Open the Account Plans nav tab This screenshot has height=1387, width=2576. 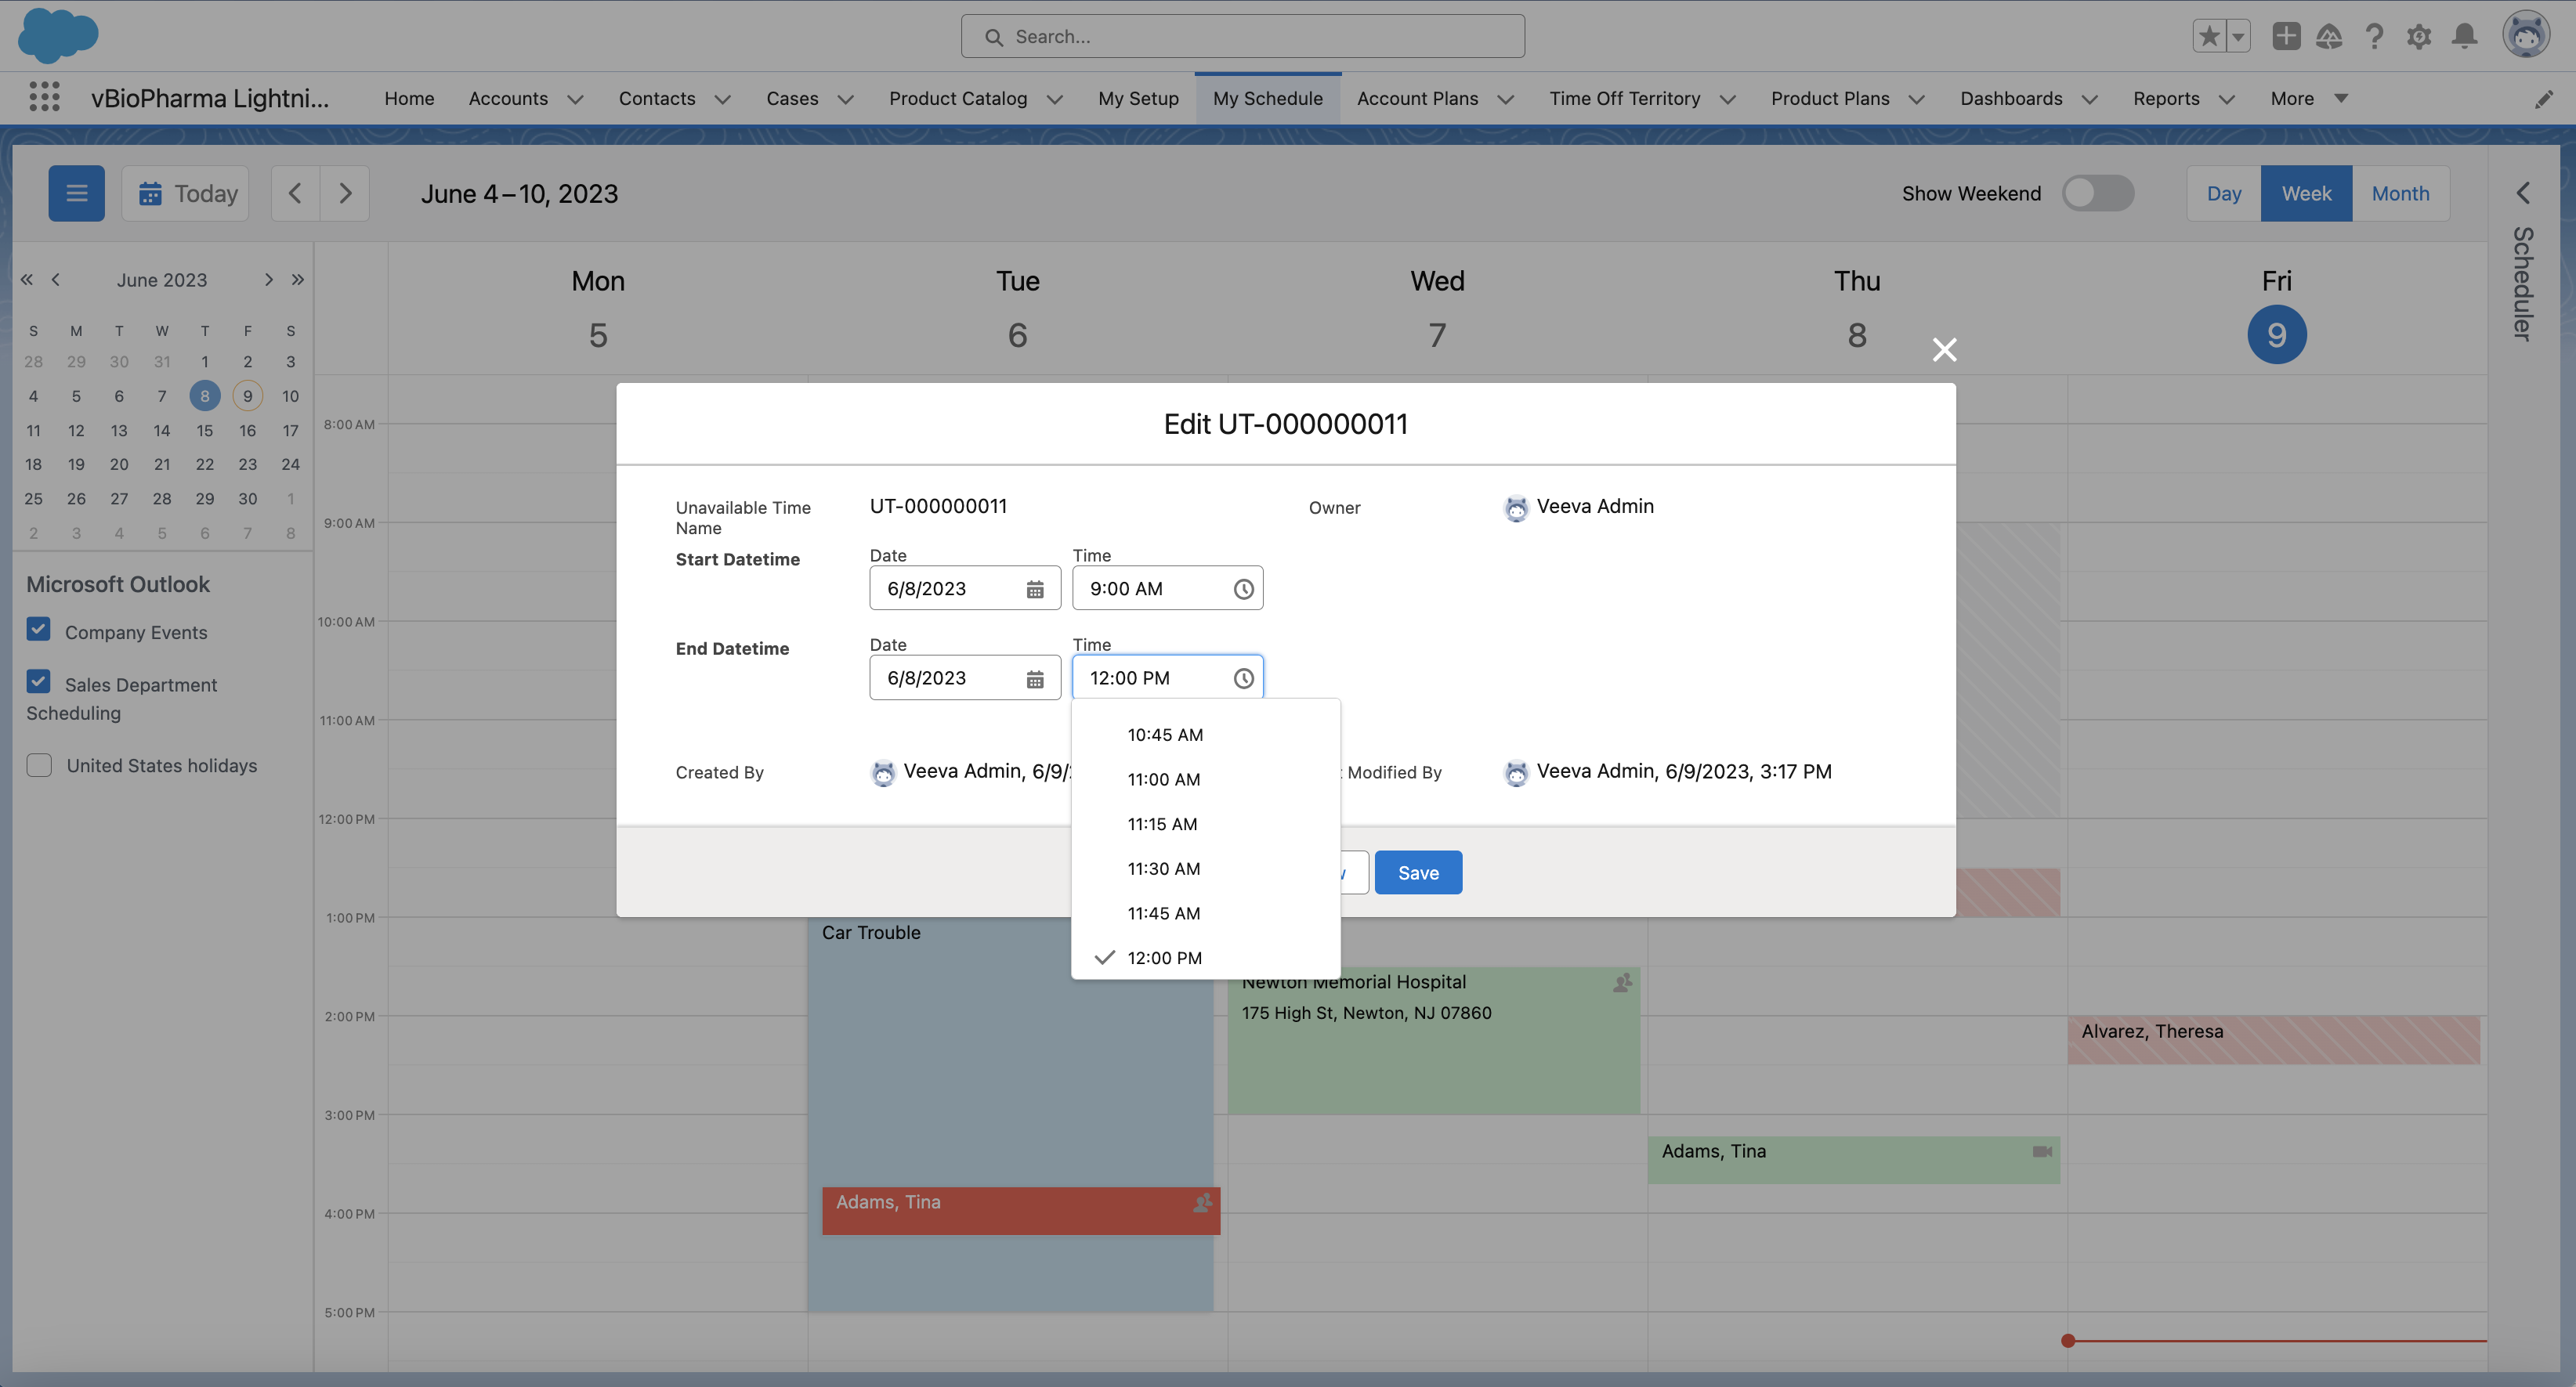(x=1417, y=98)
